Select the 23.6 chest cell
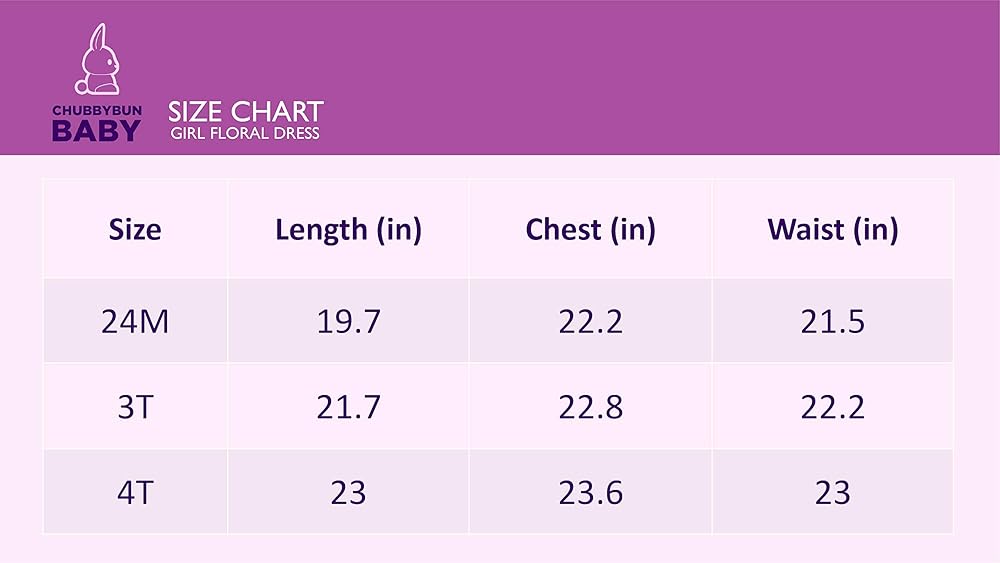 [x=590, y=492]
